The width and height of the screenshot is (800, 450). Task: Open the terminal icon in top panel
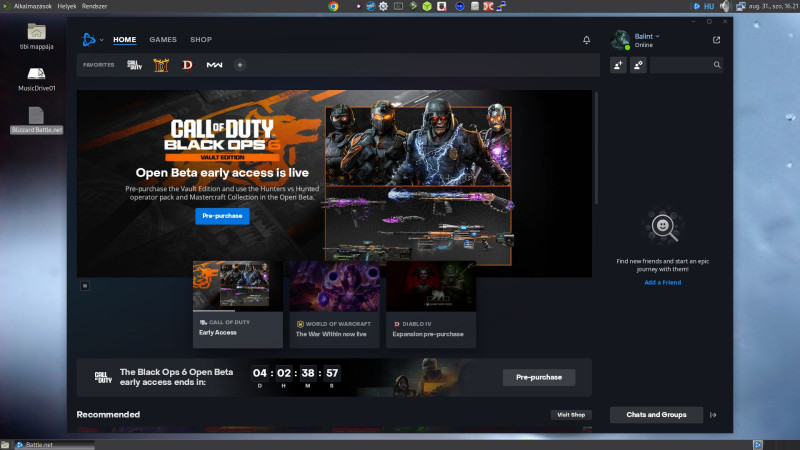(398, 6)
